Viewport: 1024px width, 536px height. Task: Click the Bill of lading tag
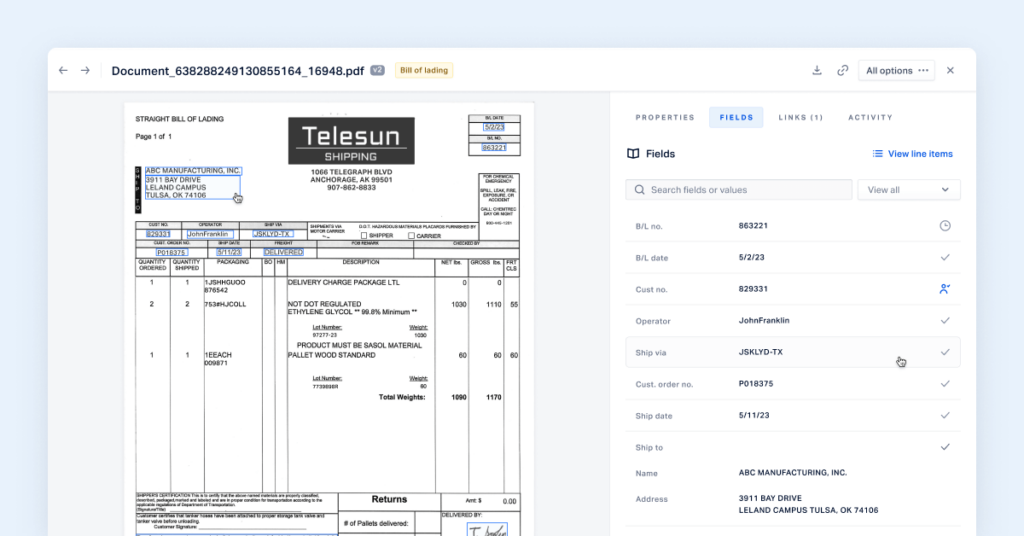point(424,71)
